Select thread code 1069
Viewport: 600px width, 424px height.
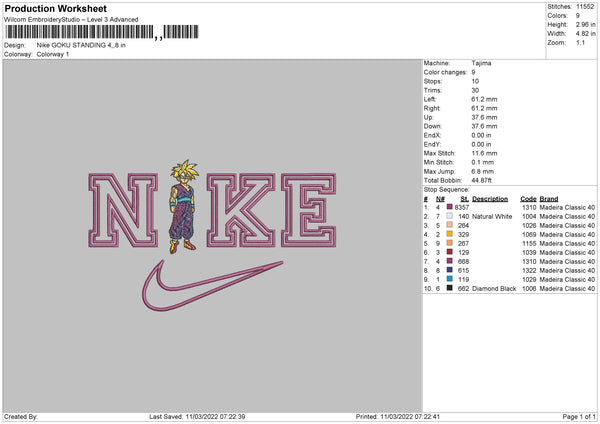[530, 234]
